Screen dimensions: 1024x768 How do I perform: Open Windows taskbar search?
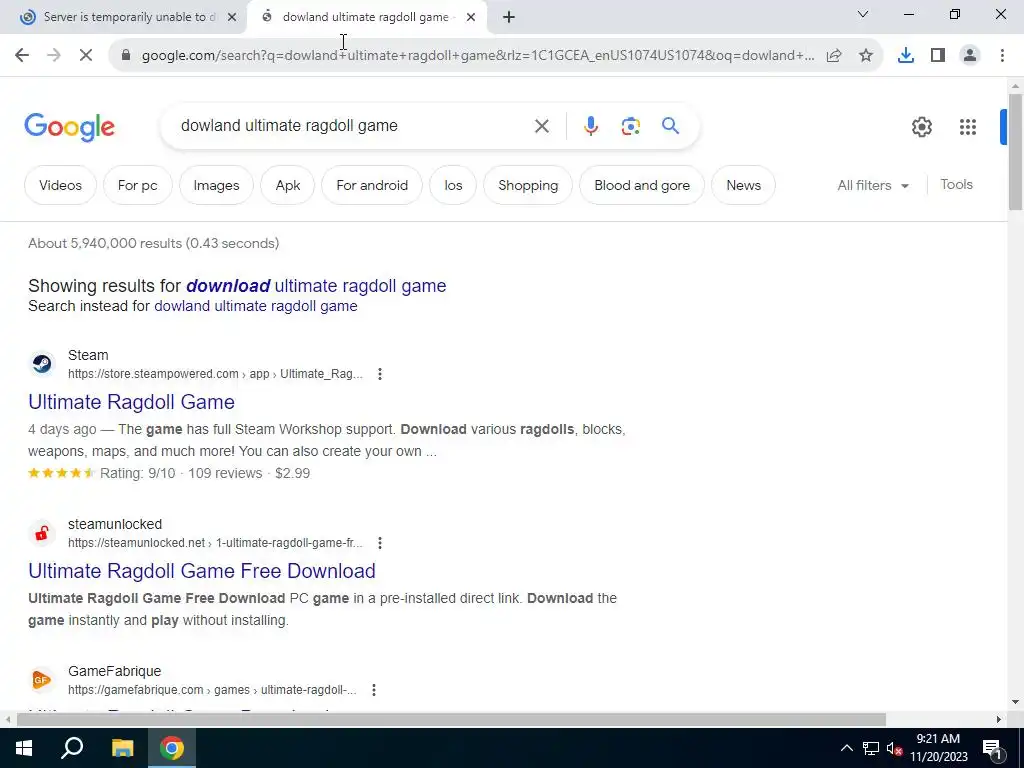pyautogui.click(x=72, y=748)
